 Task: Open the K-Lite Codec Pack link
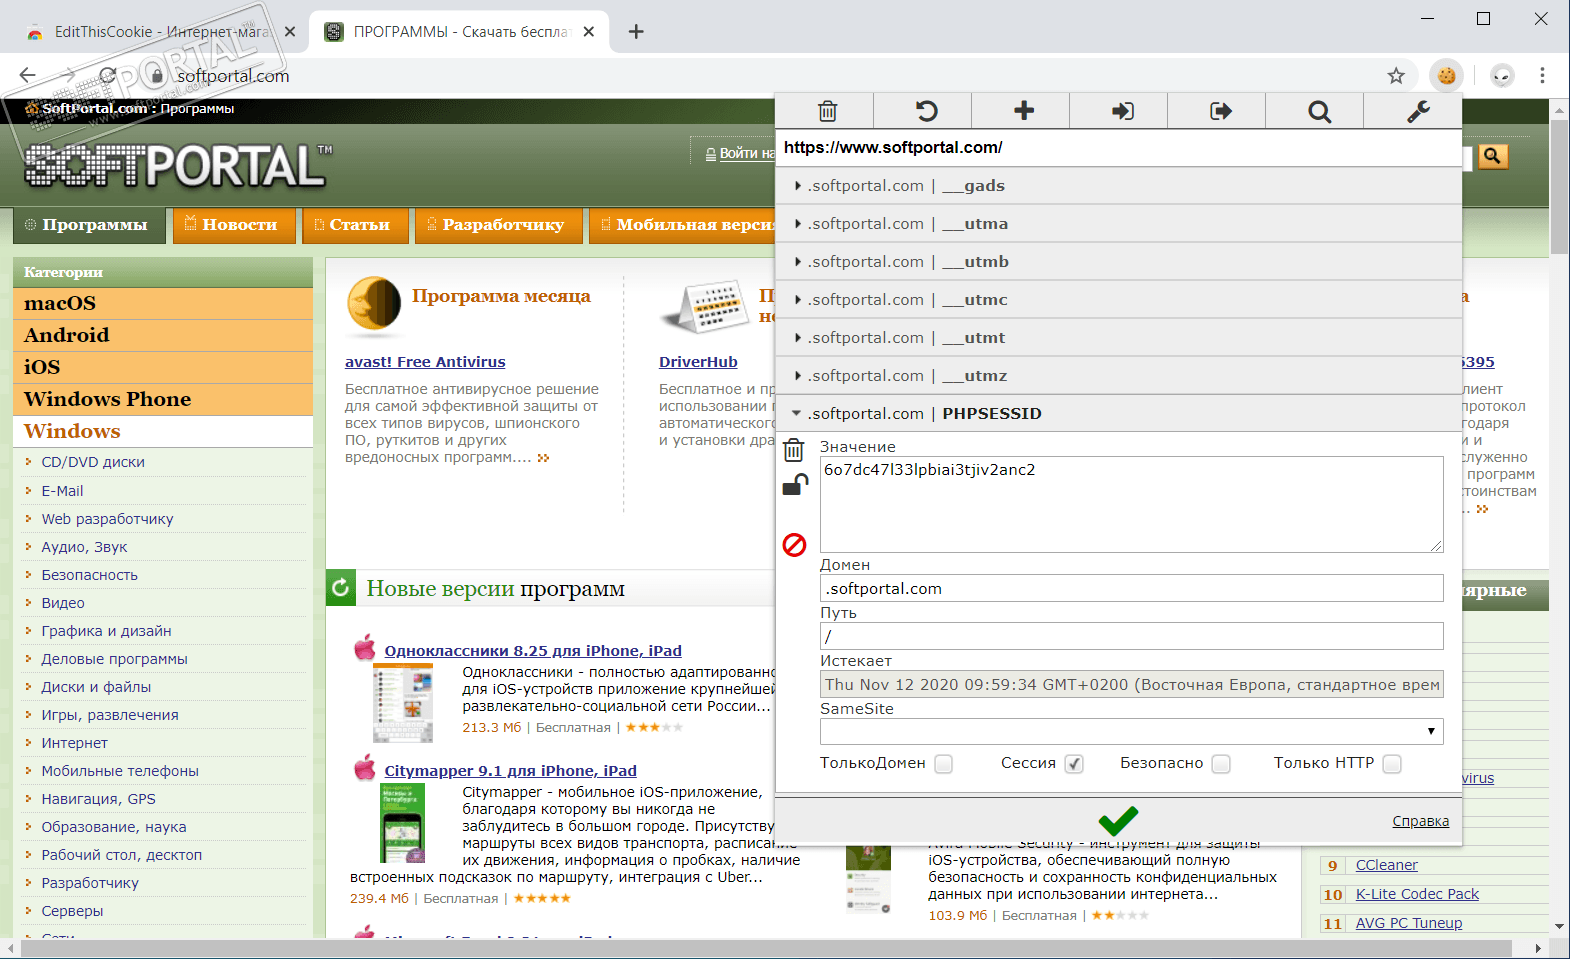pyautogui.click(x=1417, y=894)
